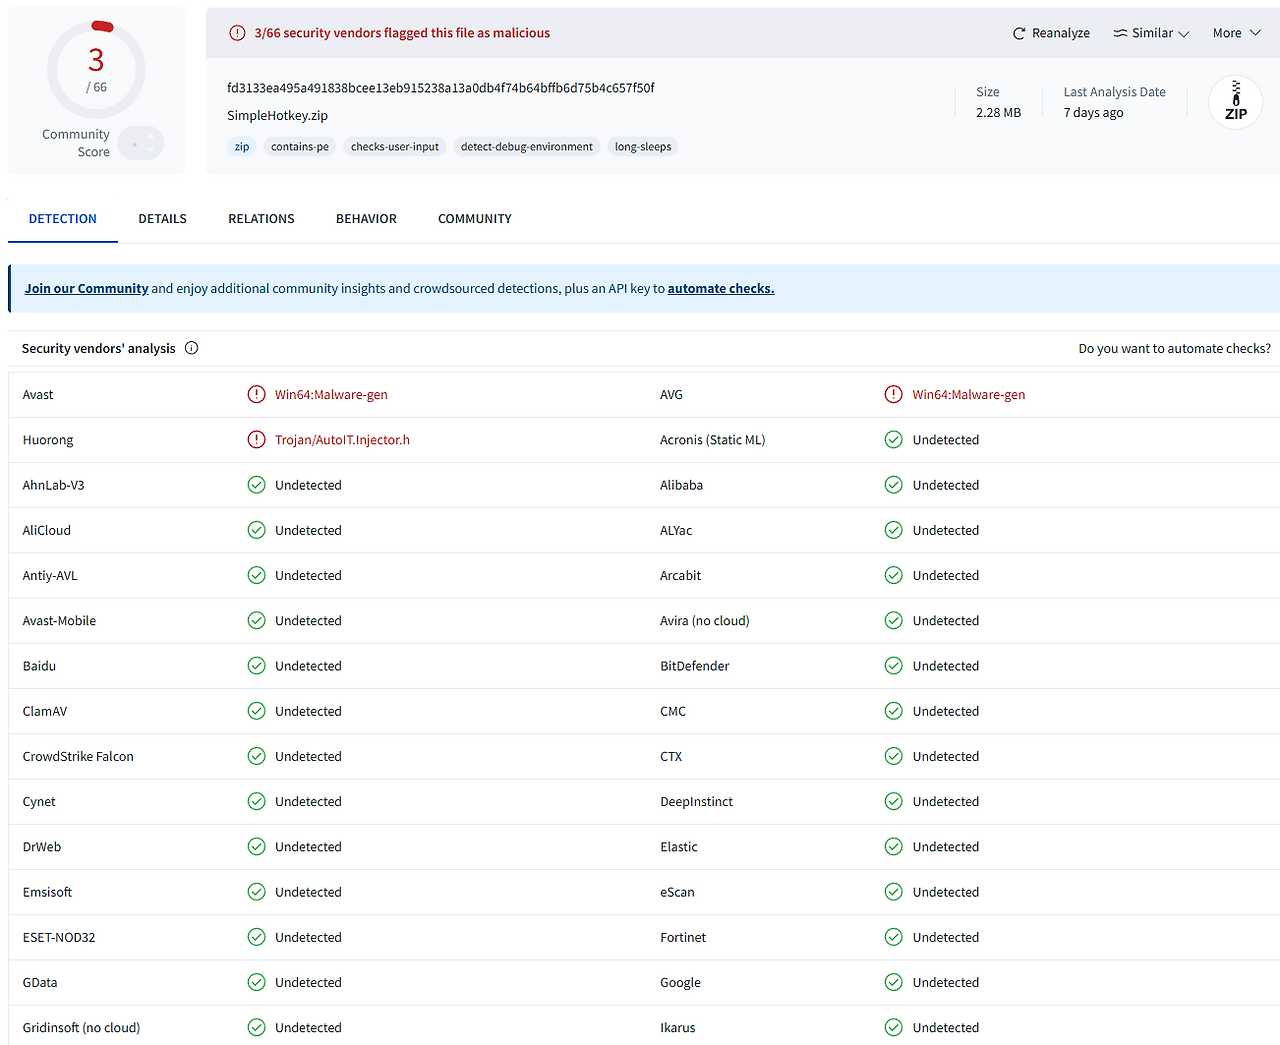This screenshot has width=1280, height=1045.
Task: Click Alibaba undetected check icon
Action: [x=893, y=485]
